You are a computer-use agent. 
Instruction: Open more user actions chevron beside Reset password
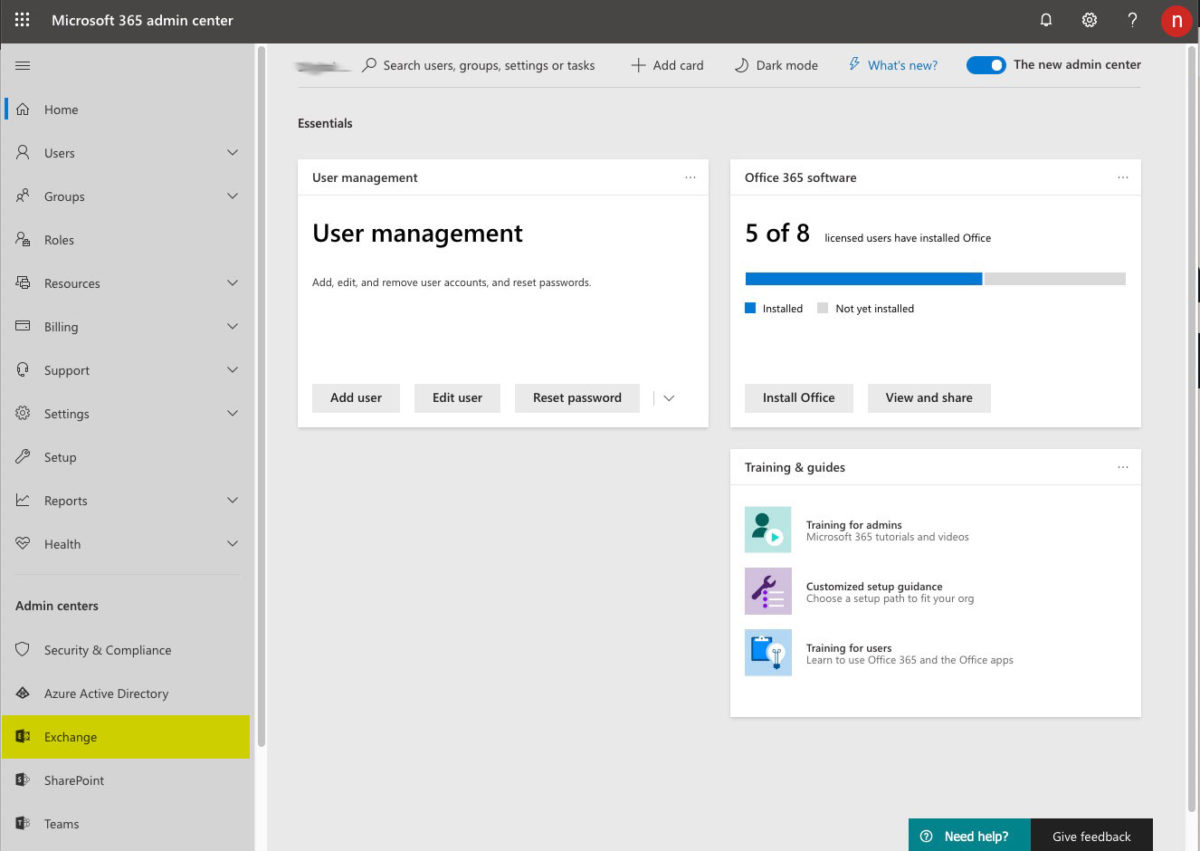666,398
